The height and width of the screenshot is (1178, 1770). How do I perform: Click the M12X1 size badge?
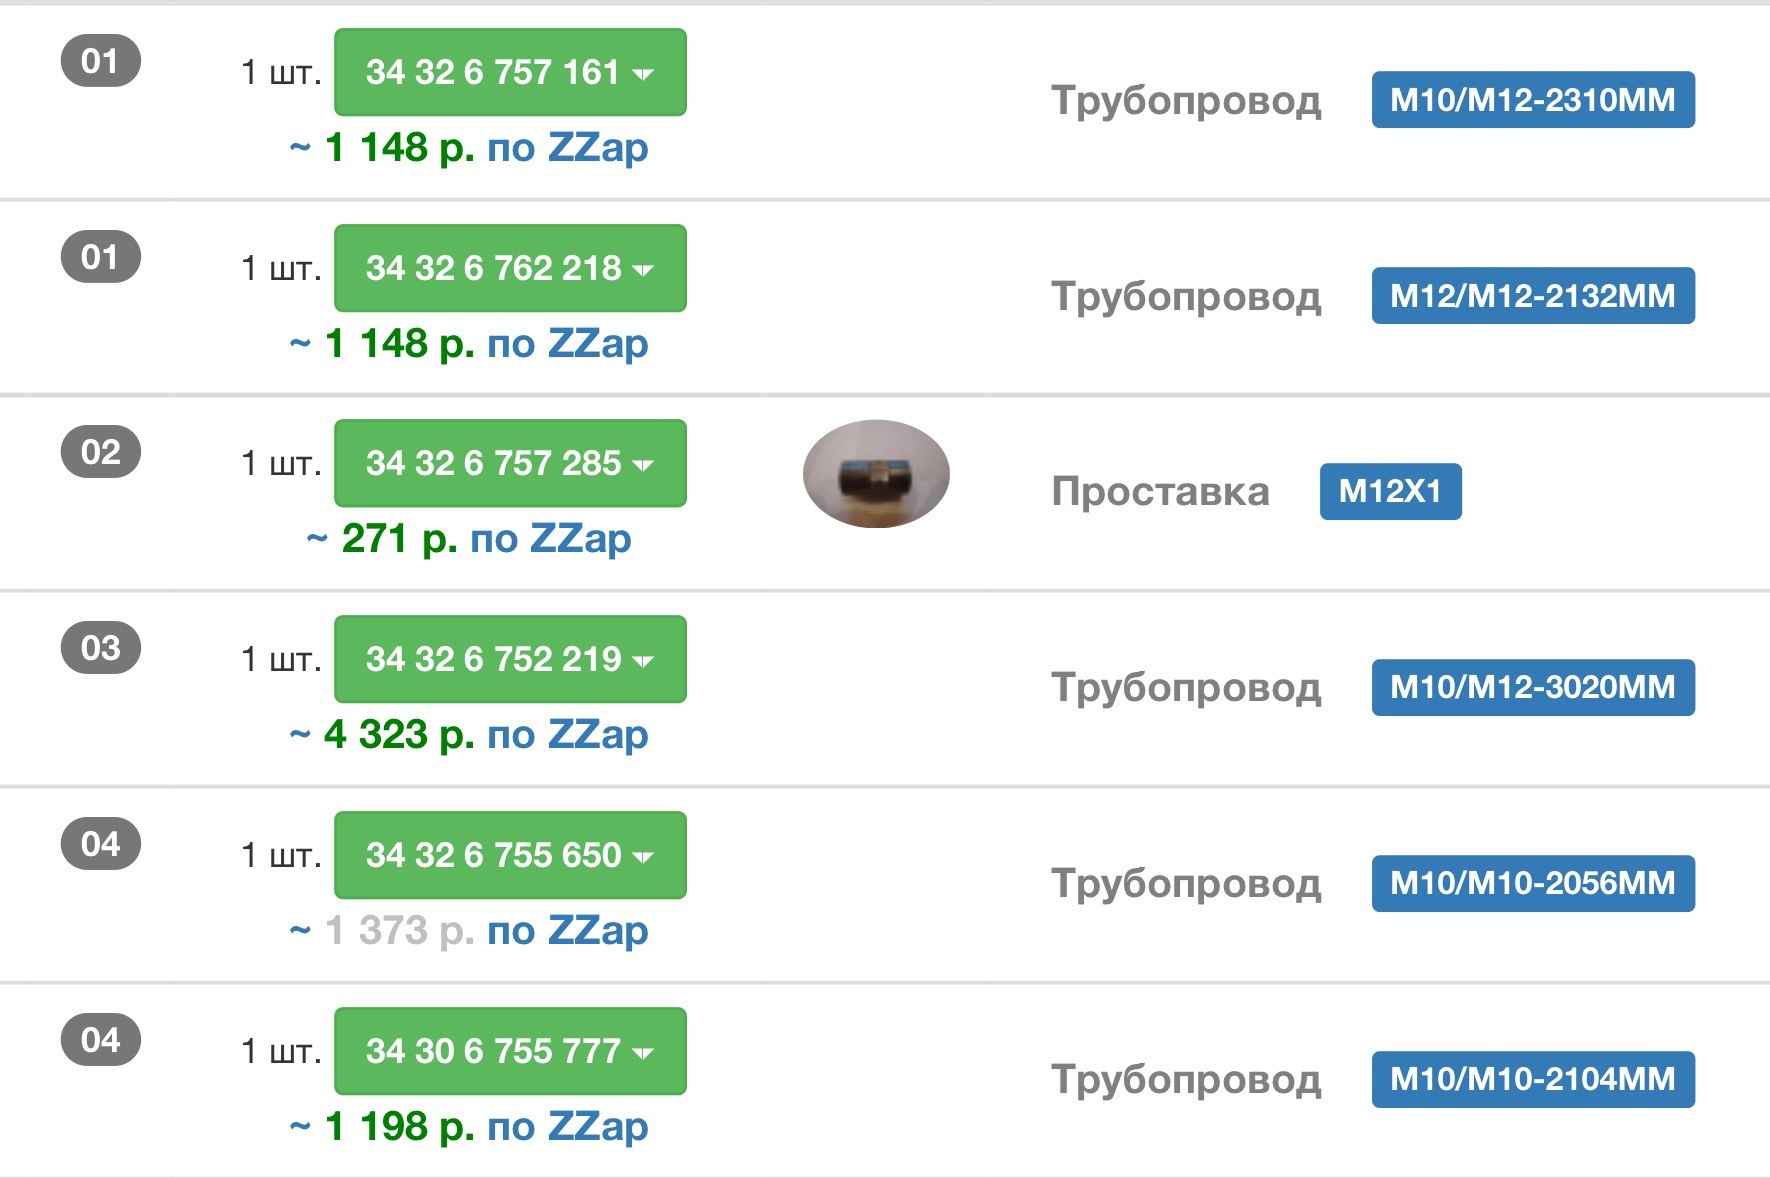[1390, 491]
